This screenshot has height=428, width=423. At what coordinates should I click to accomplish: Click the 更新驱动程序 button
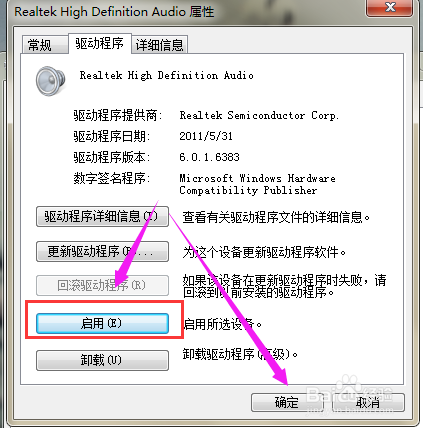pyautogui.click(x=102, y=251)
